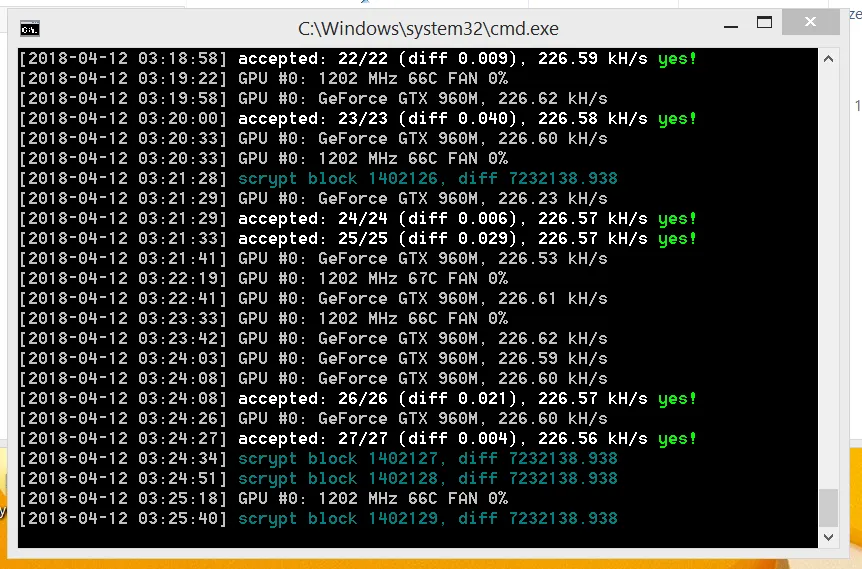
Task: Click the line showing 226.23 kH/s
Action: pyautogui.click(x=313, y=198)
